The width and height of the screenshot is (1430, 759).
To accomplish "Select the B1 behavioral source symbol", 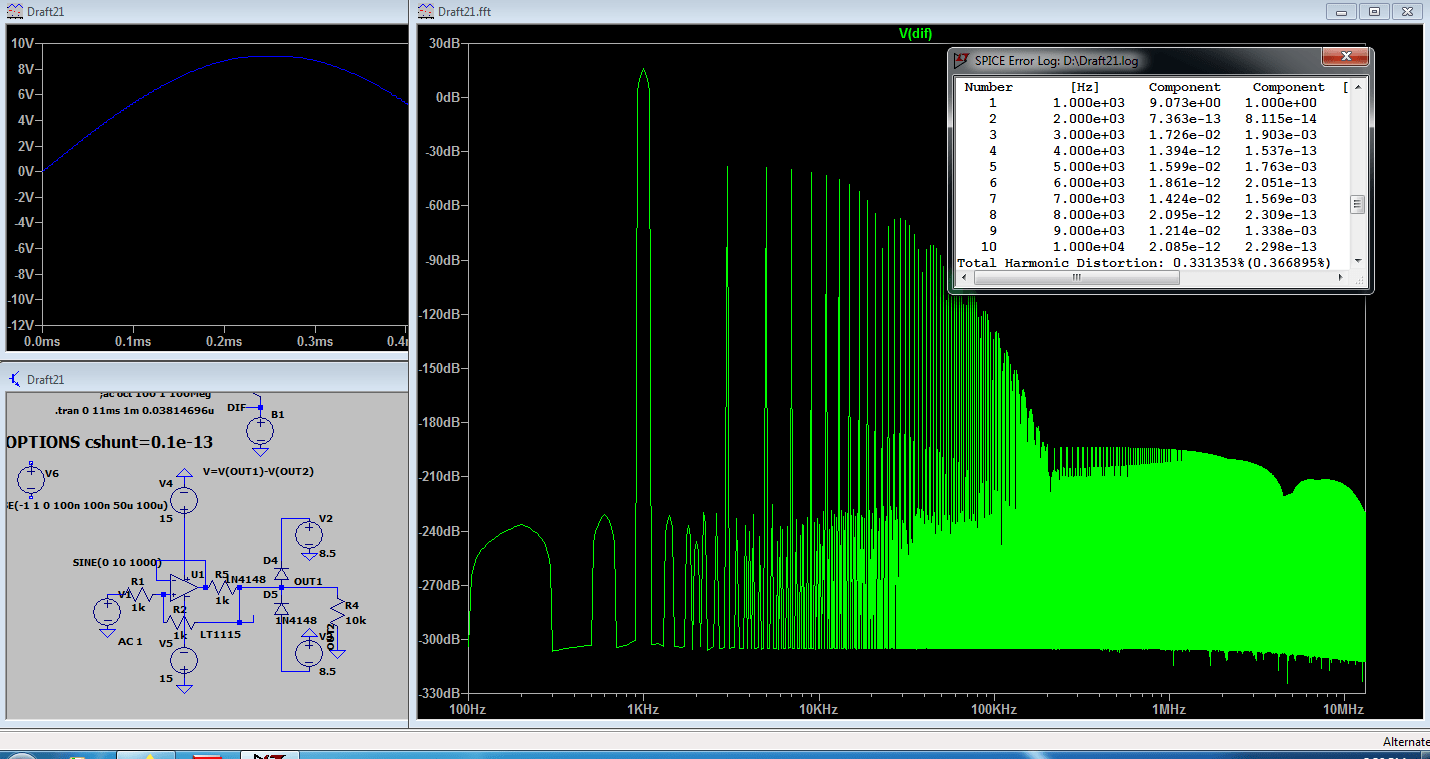I will (x=260, y=431).
